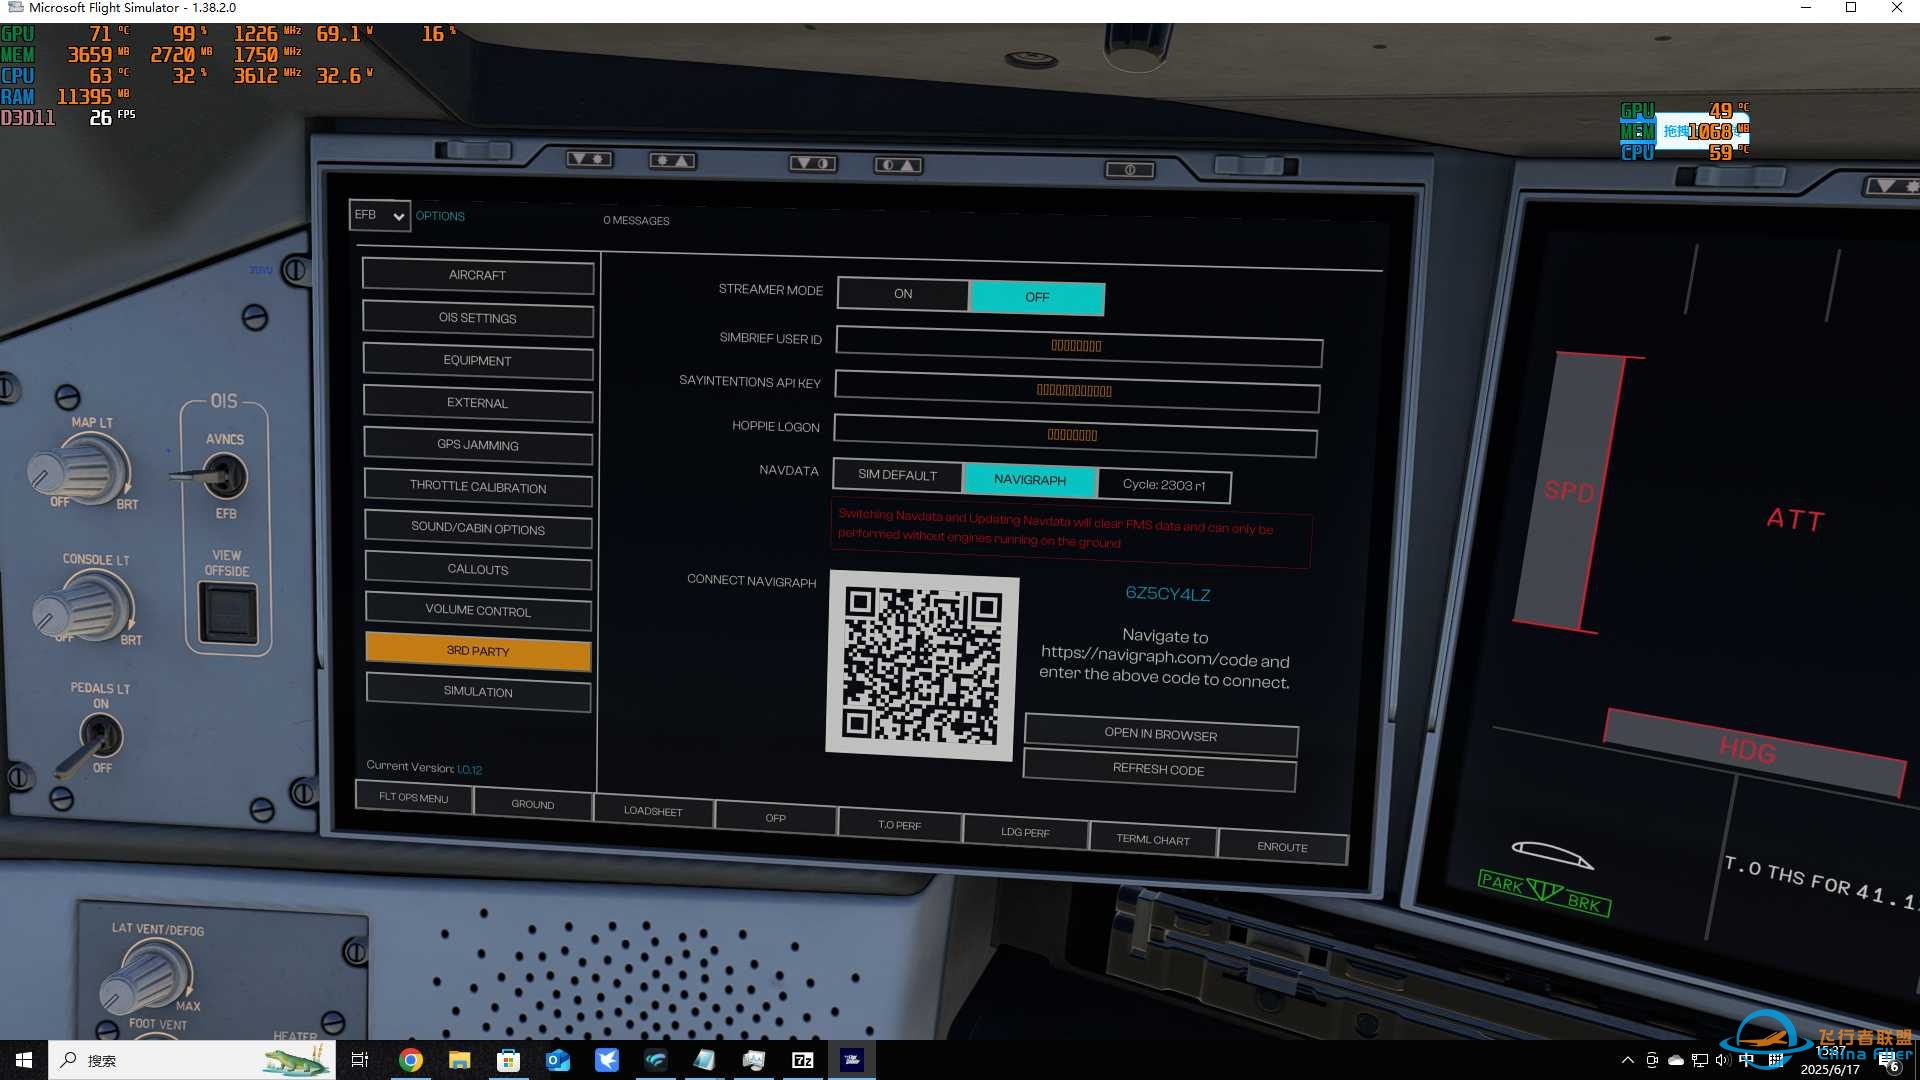Click taskbar clock showing 2025/6/17
This screenshot has height=1080, width=1920.
pos(1830,1061)
